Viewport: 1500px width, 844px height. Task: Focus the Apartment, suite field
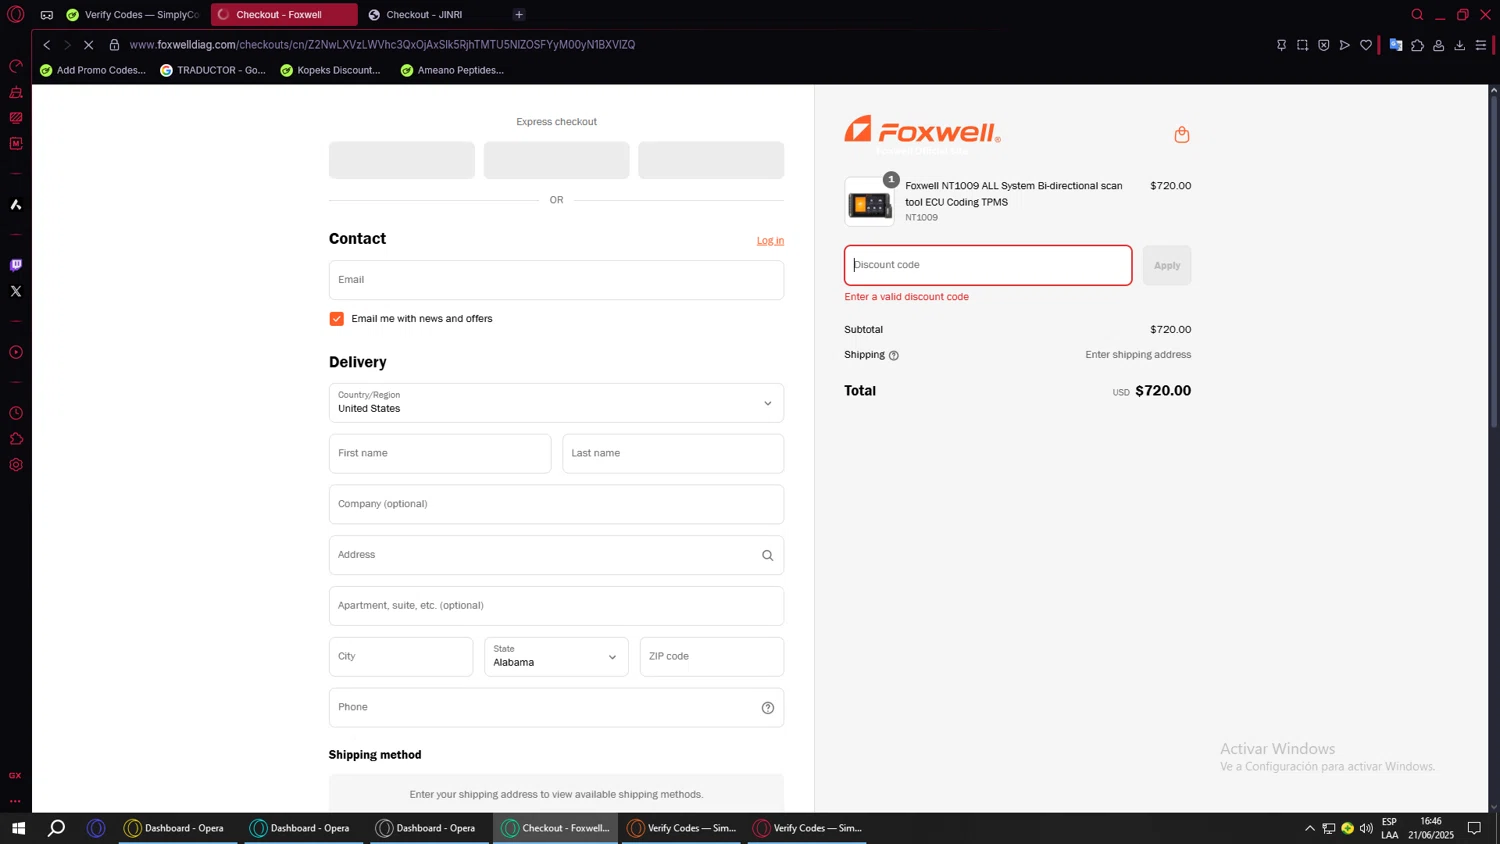tap(556, 606)
